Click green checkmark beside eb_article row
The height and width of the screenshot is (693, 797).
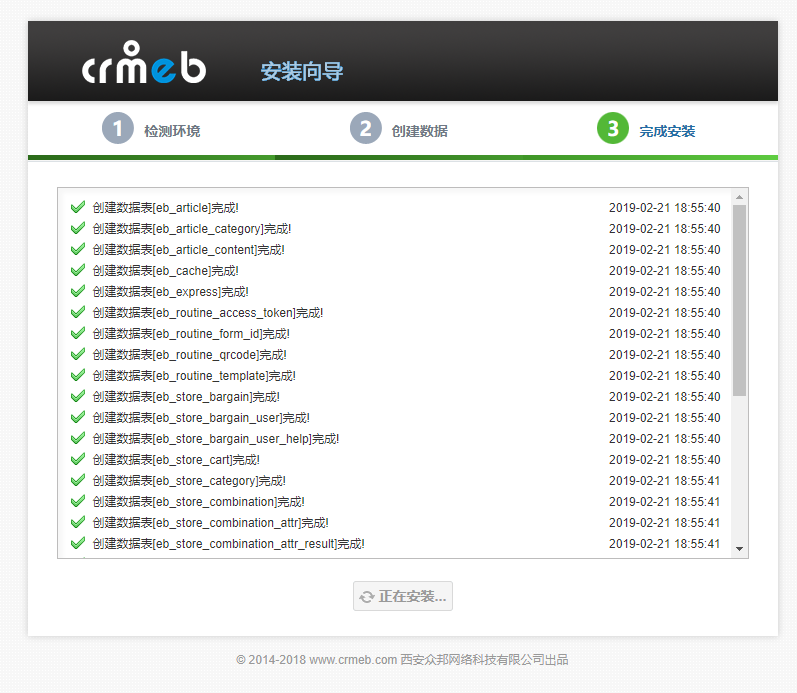point(78,207)
